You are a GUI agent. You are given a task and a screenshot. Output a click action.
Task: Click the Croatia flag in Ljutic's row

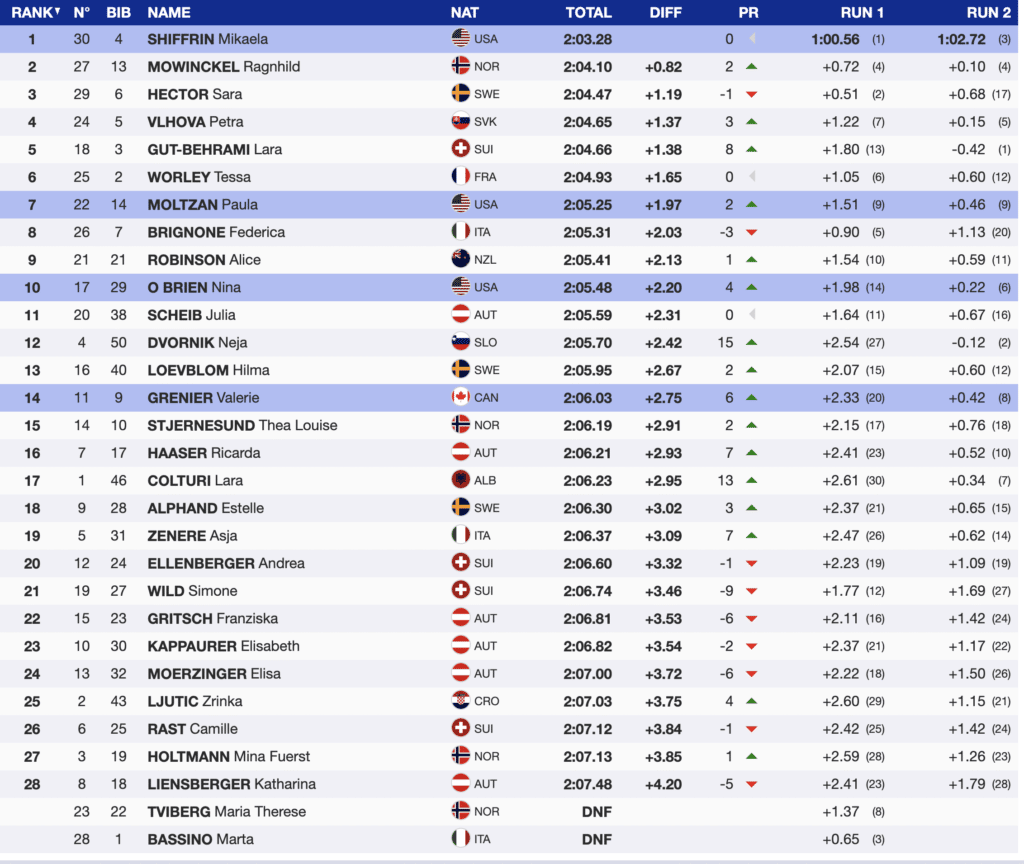(460, 701)
